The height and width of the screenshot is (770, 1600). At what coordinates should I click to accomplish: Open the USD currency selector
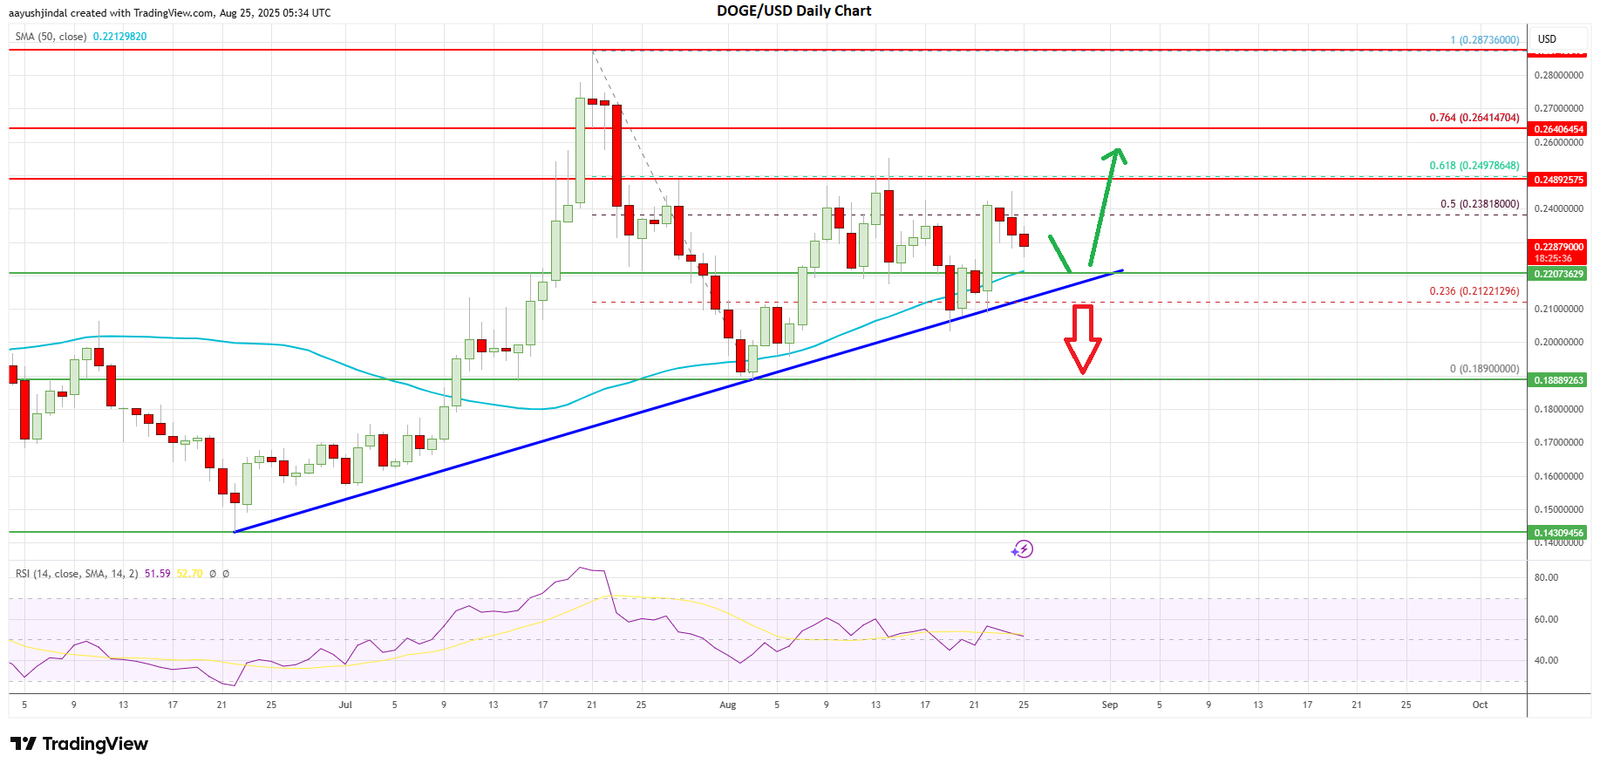point(1547,39)
